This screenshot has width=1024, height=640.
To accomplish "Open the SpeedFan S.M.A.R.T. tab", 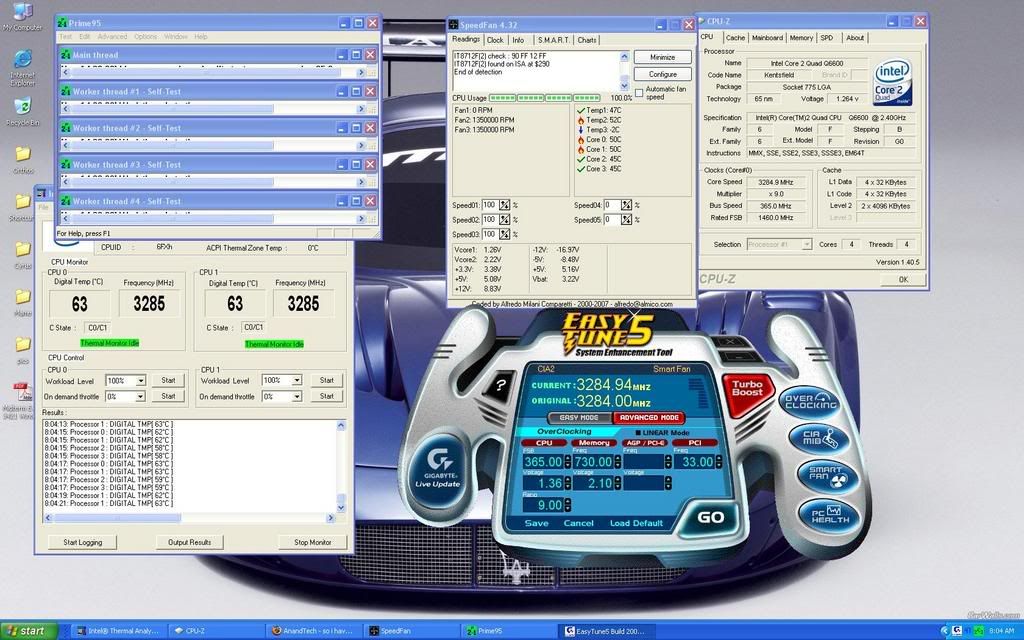I will pos(553,40).
